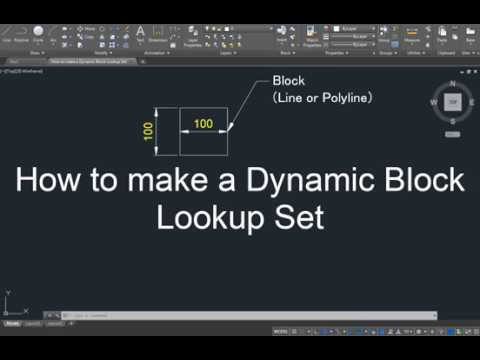
Task: Click the command line input field
Action: [x=248, y=315]
